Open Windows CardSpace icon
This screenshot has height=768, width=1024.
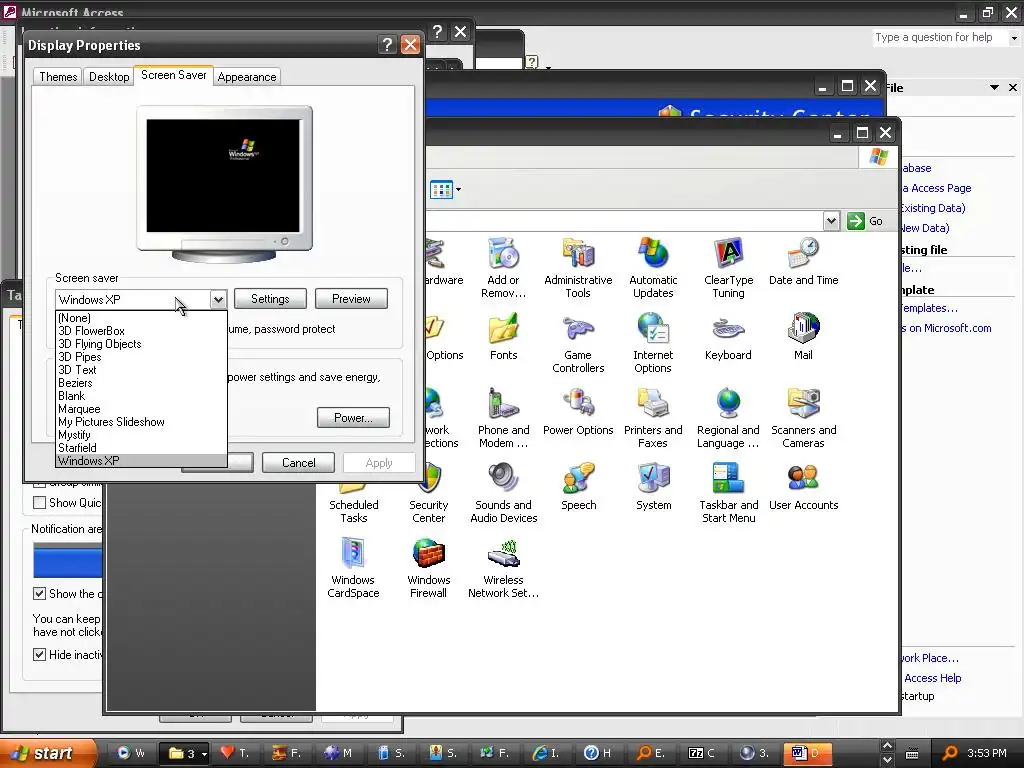tap(353, 568)
